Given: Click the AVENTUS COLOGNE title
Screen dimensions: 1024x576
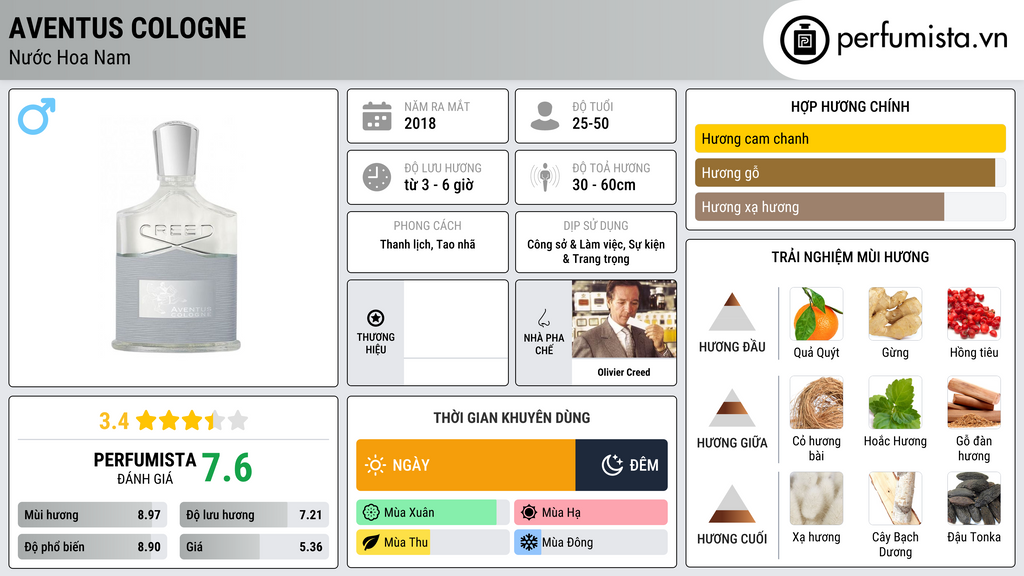Looking at the screenshot, I should point(127,28).
